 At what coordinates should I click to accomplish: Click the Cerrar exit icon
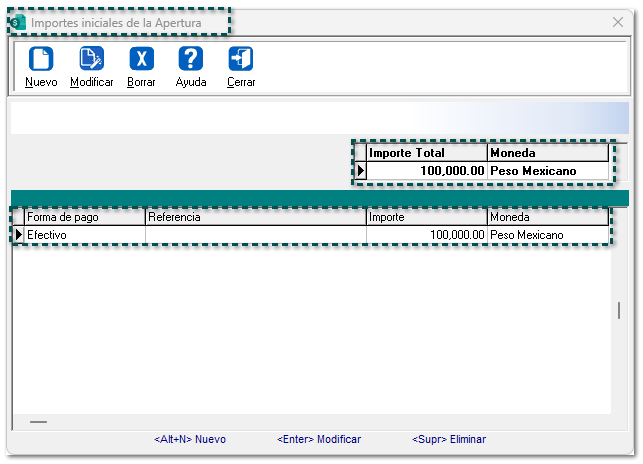(241, 60)
